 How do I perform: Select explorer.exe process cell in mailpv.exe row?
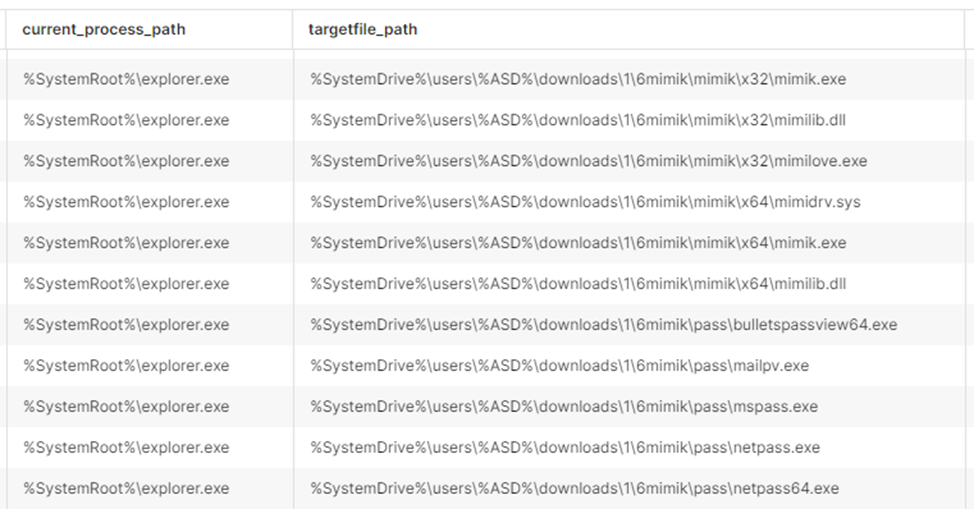[x=127, y=366]
